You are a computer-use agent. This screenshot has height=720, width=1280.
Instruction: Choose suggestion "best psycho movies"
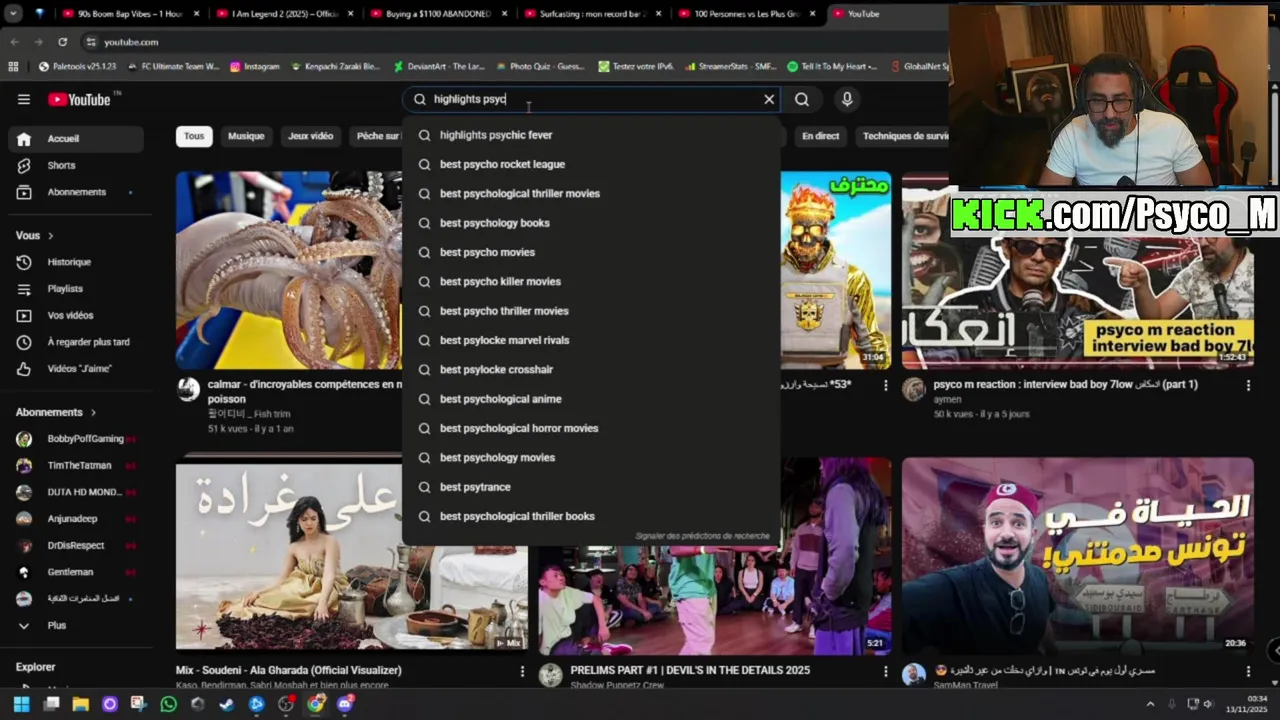(x=591, y=252)
